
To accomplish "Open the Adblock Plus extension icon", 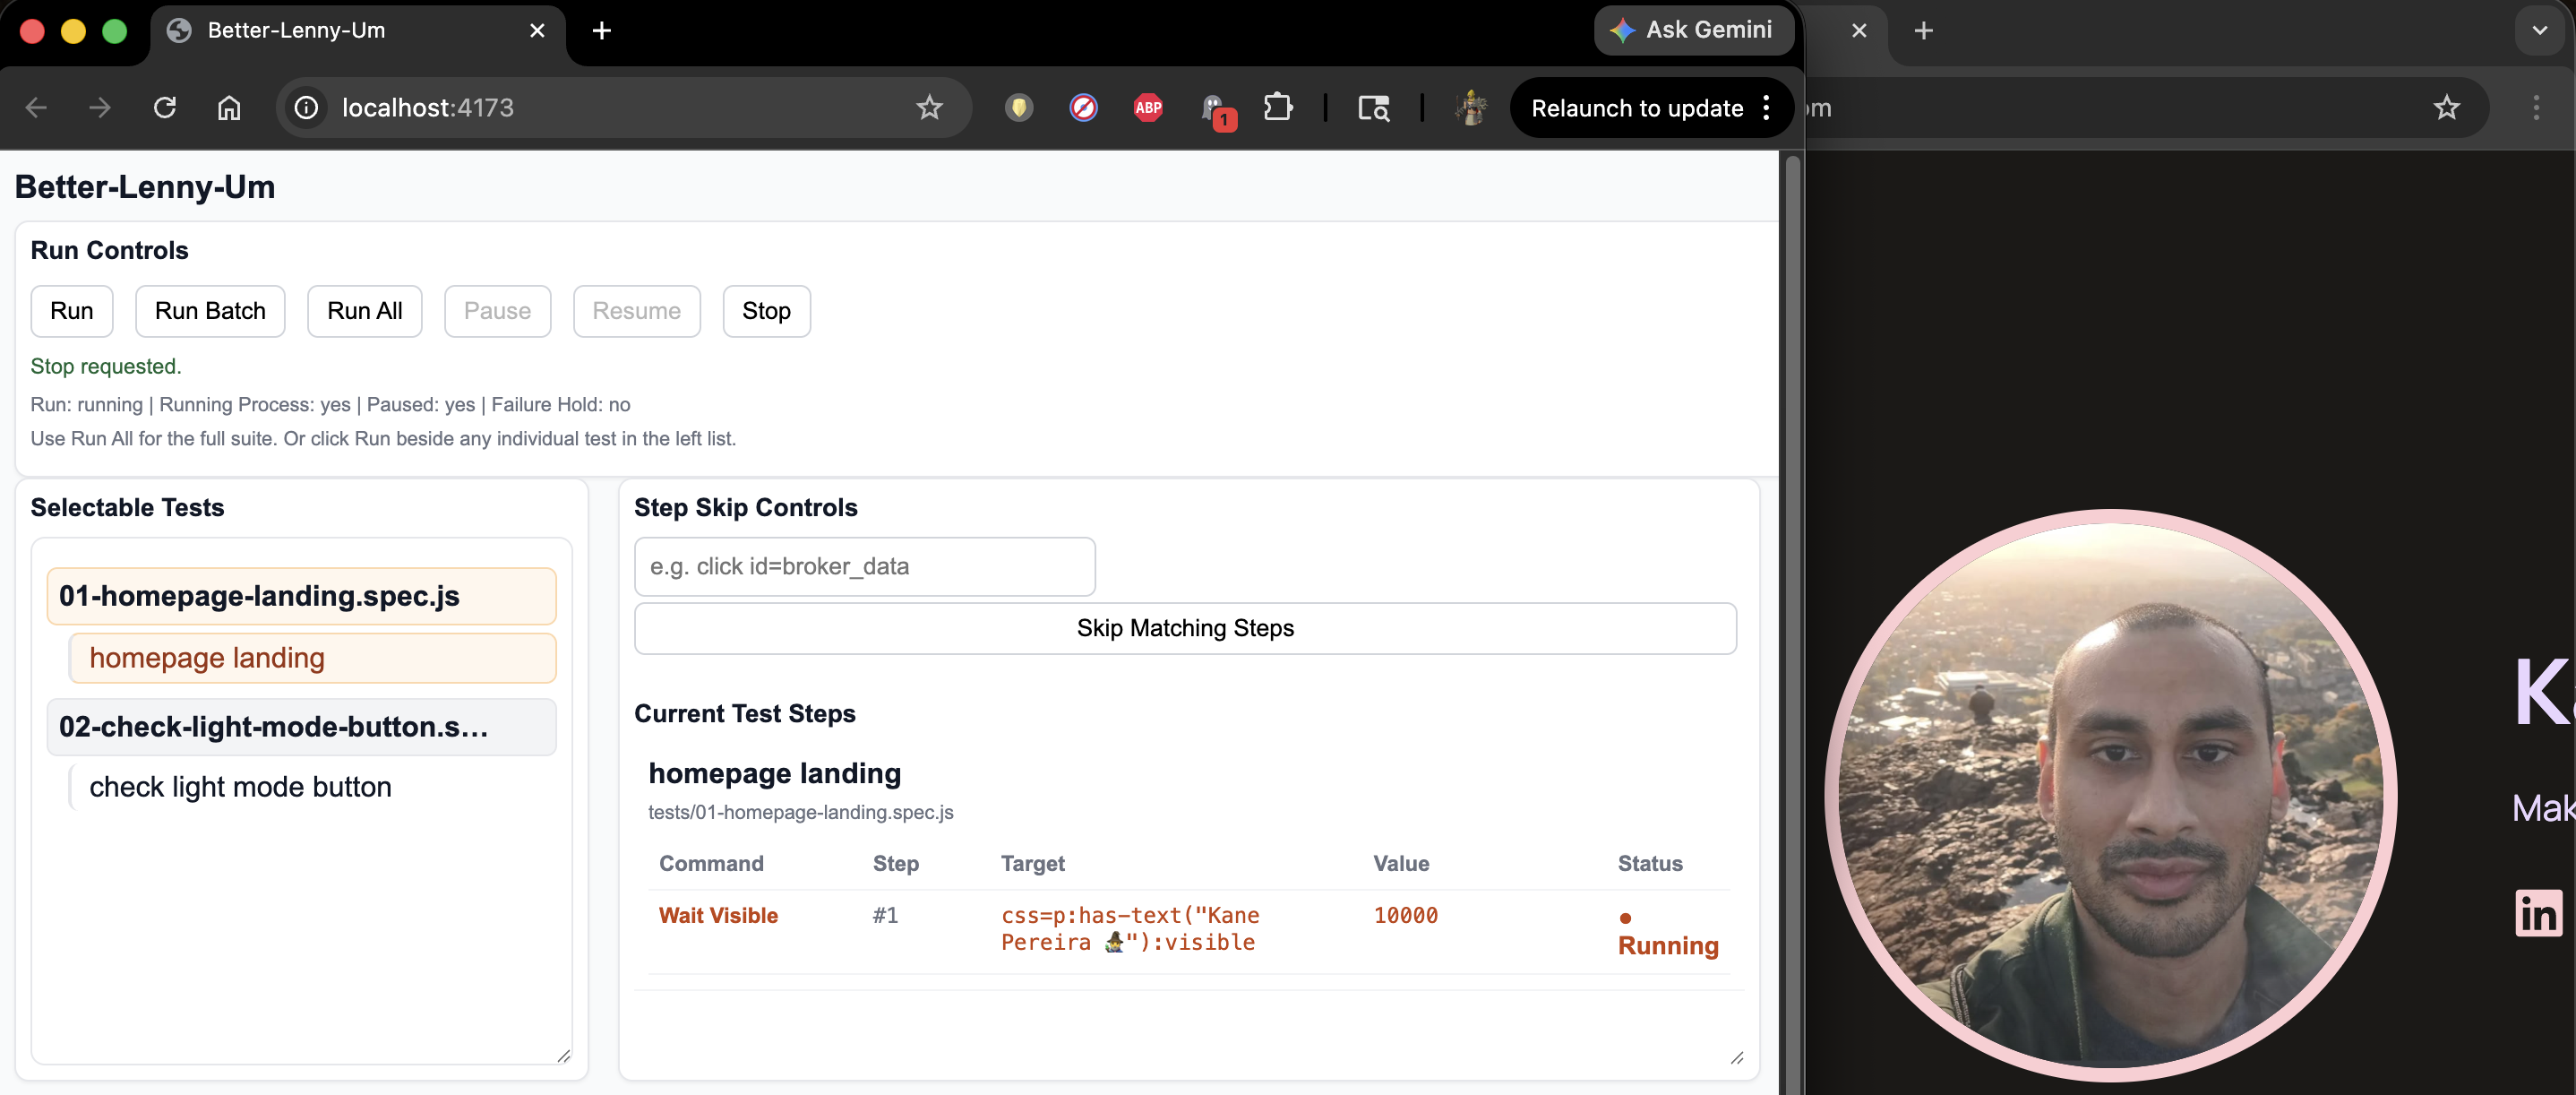I will point(1147,108).
